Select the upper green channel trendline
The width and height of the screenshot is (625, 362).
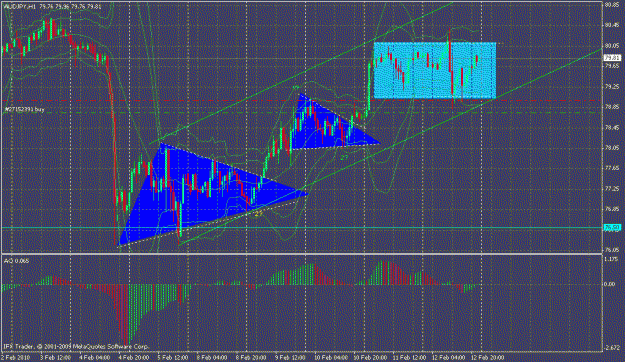tap(301, 73)
